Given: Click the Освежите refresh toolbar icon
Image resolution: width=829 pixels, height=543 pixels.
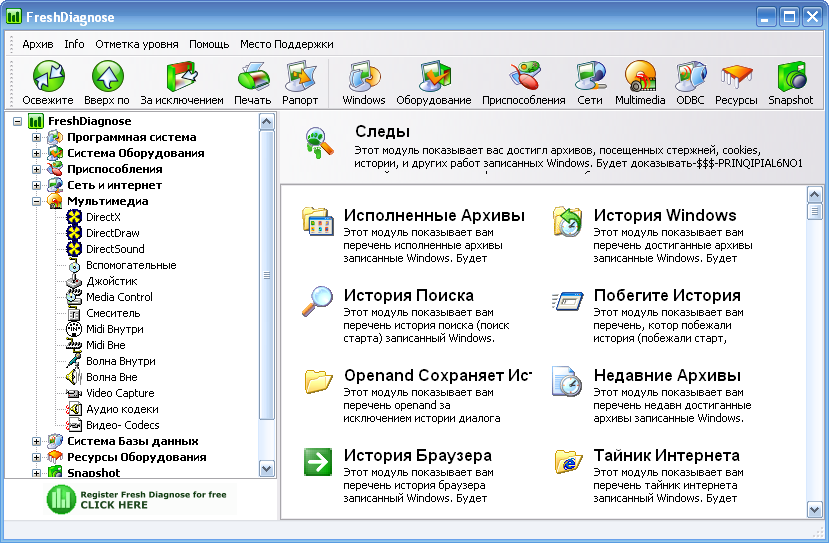Looking at the screenshot, I should (48, 76).
